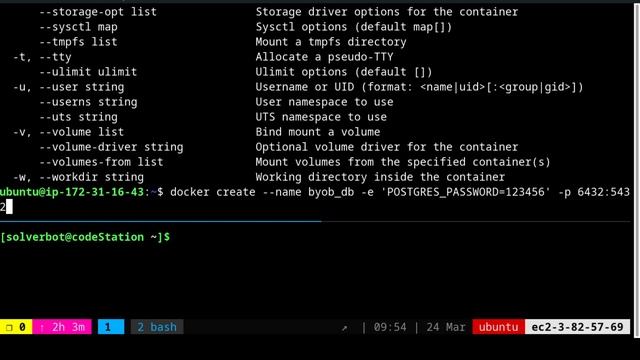Select tmux window 1 tab

pyautogui.click(x=111, y=327)
